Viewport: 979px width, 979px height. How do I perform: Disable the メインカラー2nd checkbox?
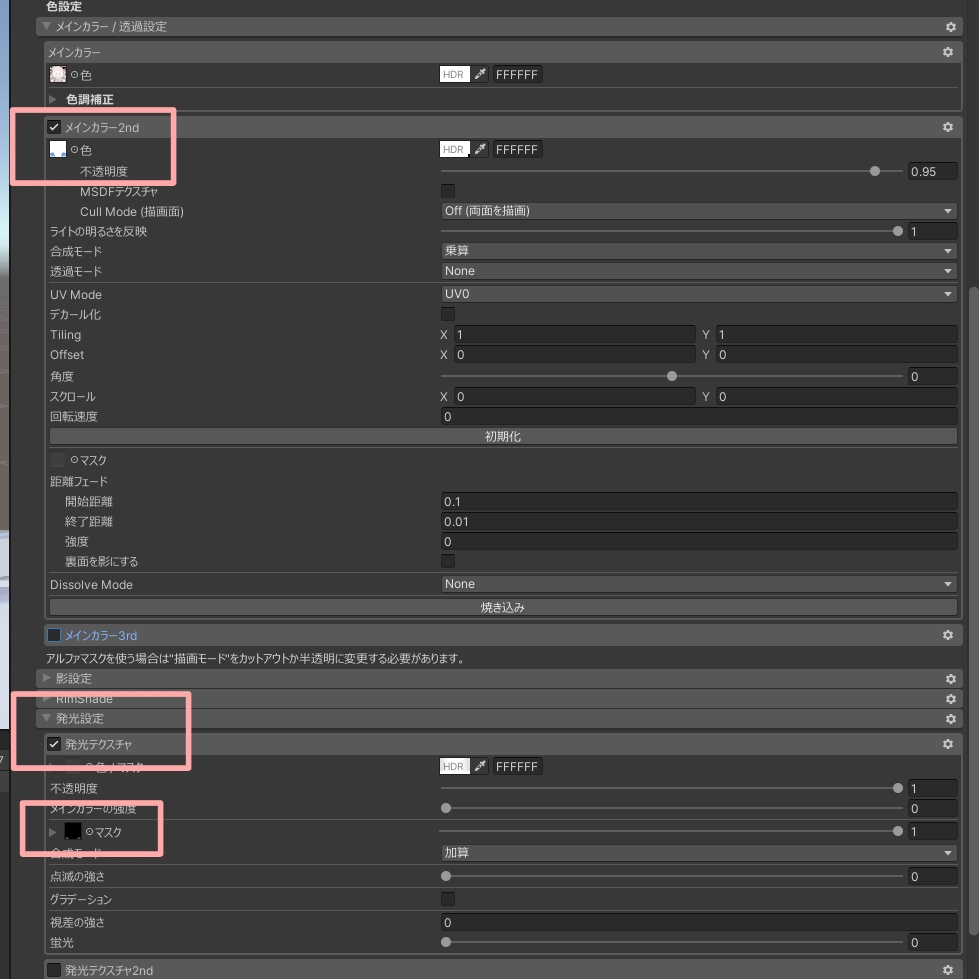54,127
